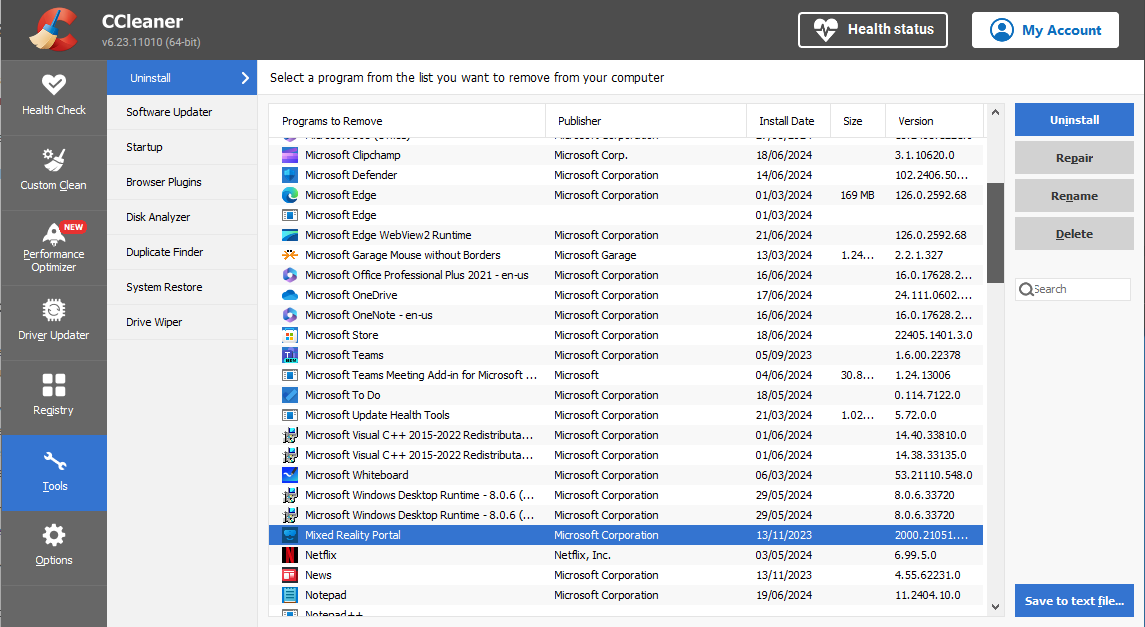Open the System Restore tool
This screenshot has height=627, width=1145.
point(182,288)
